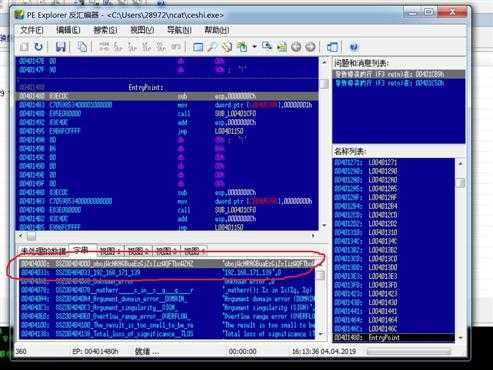Click the panel layout toolbar icon
The height and width of the screenshot is (370, 493).
[332, 47]
